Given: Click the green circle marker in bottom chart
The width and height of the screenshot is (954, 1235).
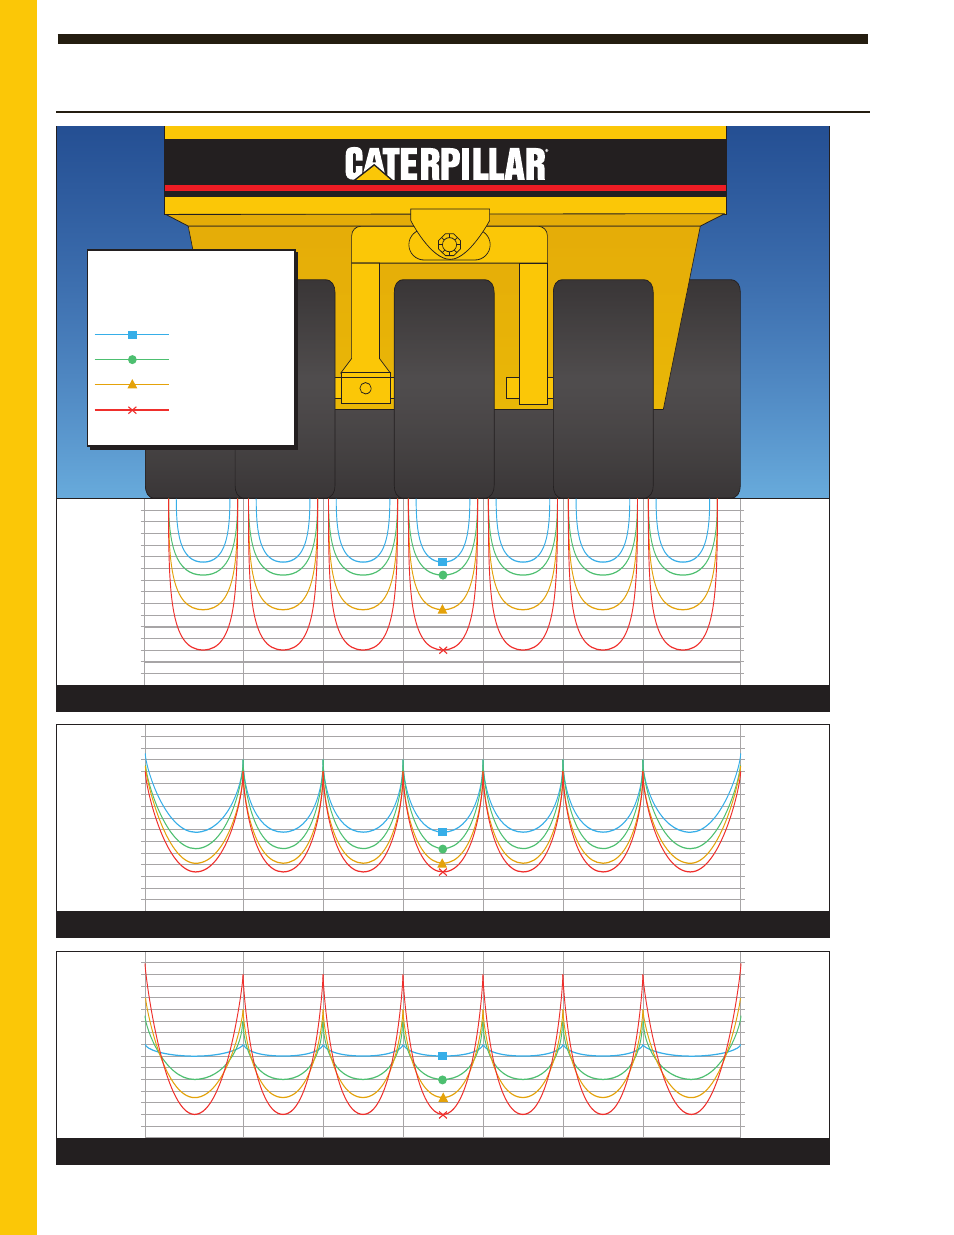Looking at the screenshot, I should click(x=443, y=1080).
